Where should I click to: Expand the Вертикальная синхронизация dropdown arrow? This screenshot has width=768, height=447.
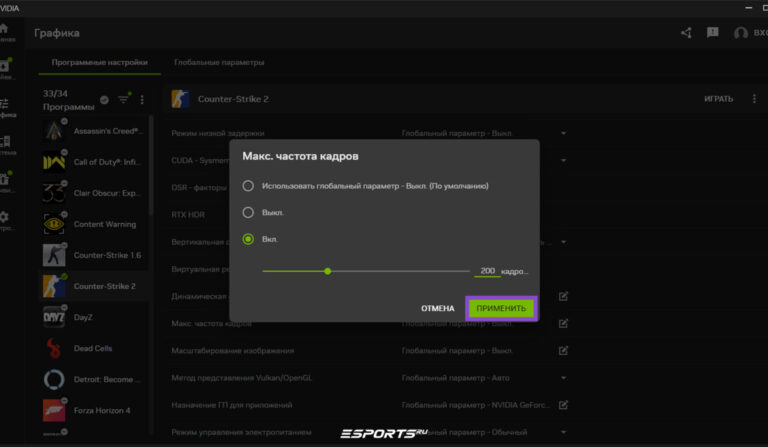coord(563,242)
